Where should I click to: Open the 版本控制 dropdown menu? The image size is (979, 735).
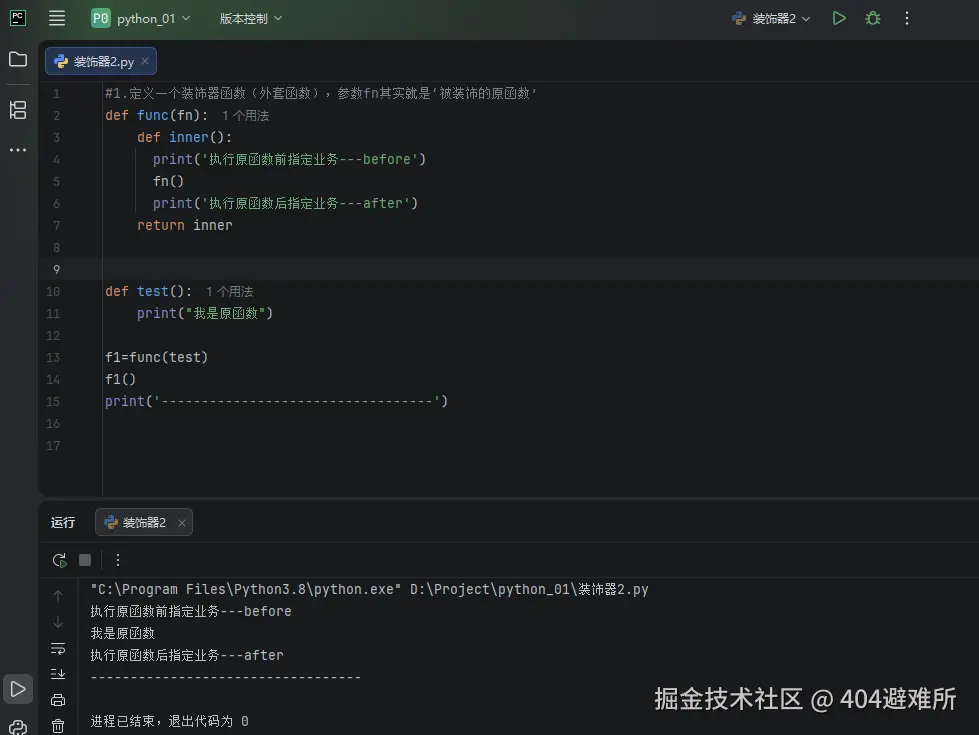[250, 18]
